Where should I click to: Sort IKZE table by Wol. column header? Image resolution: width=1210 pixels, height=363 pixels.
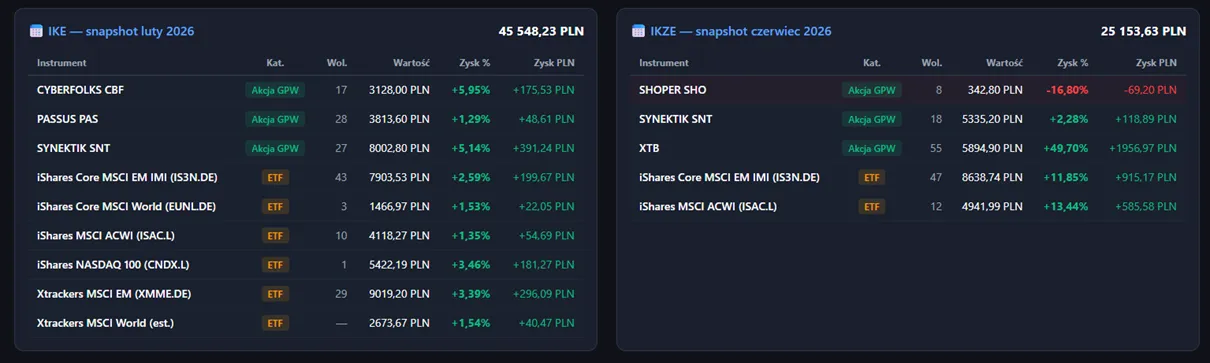932,63
